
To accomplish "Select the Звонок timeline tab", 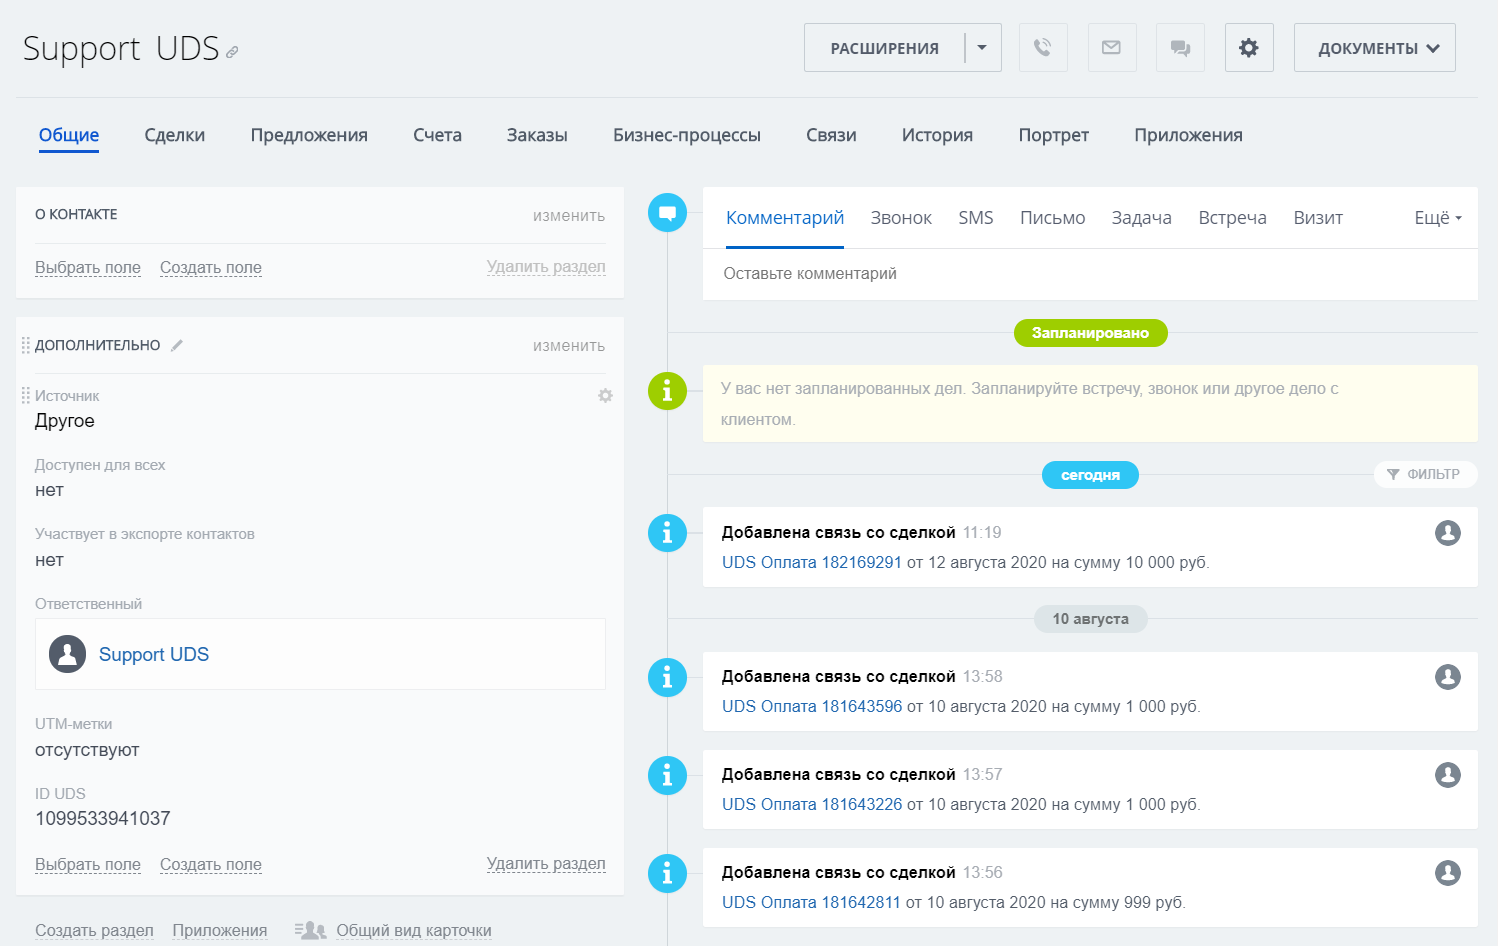I will pyautogui.click(x=901, y=217).
